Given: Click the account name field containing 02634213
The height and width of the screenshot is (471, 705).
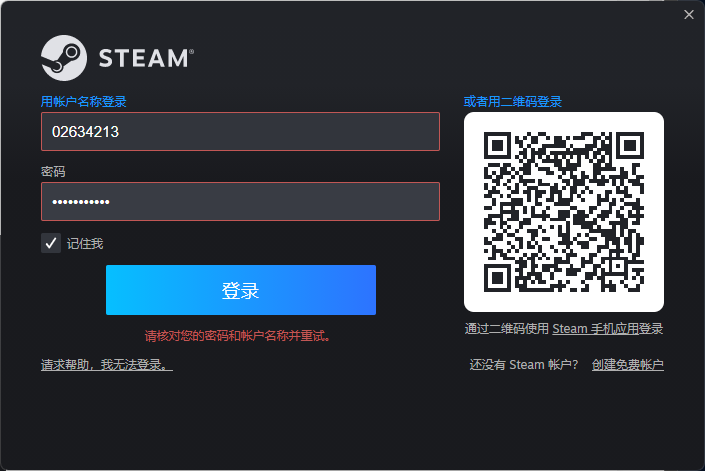Looking at the screenshot, I should pyautogui.click(x=240, y=131).
